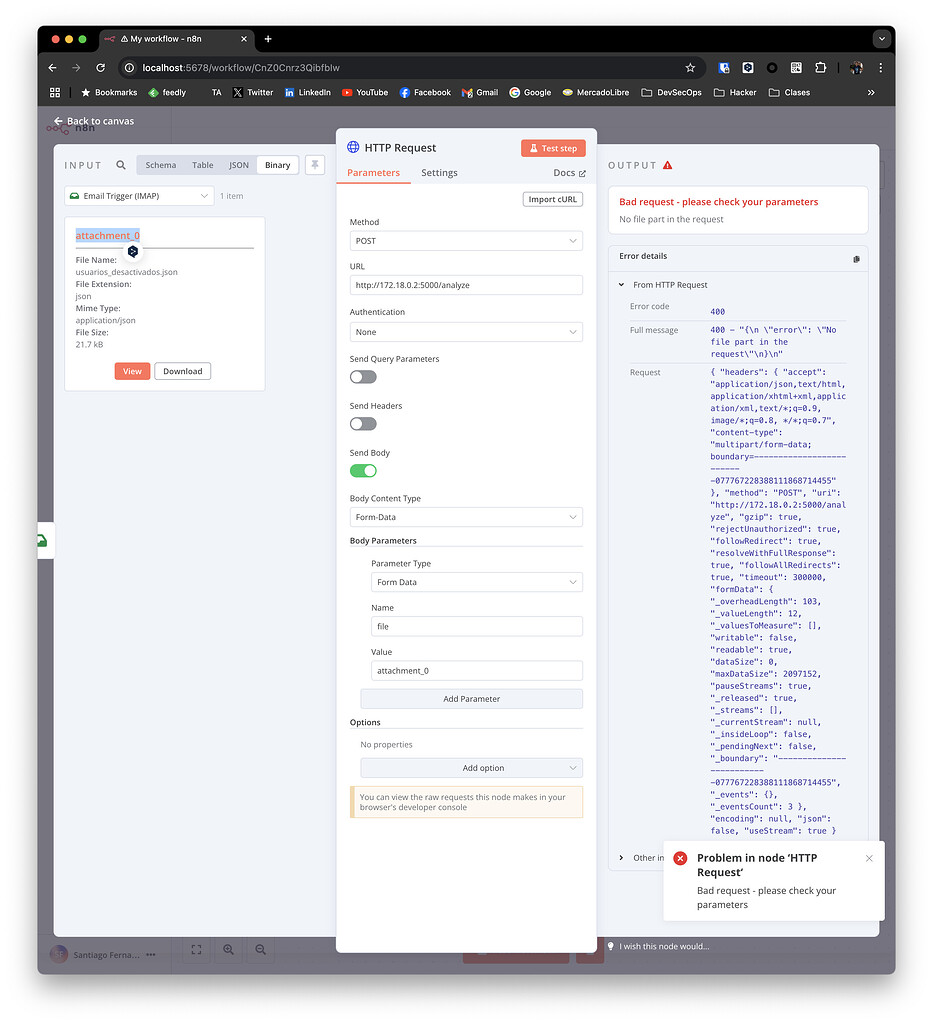Viewport: 933px width, 1024px height.
Task: Click the pin data icon in INPUT panel
Action: click(x=315, y=165)
